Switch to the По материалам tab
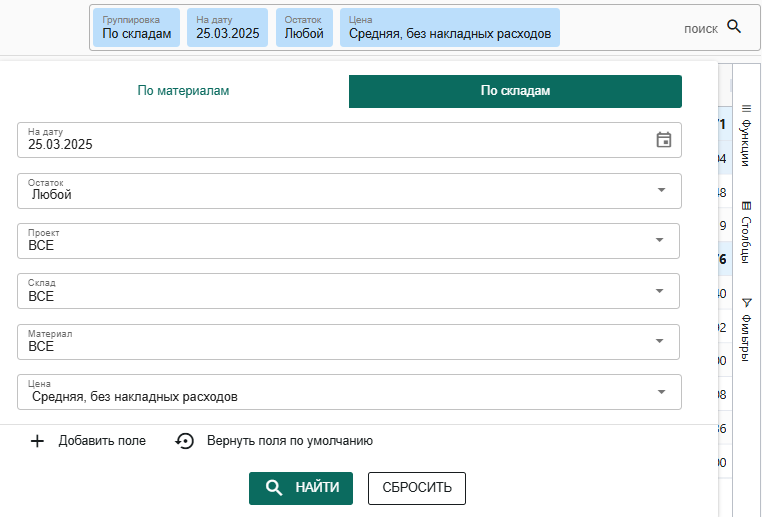762x517 pixels. (x=183, y=91)
